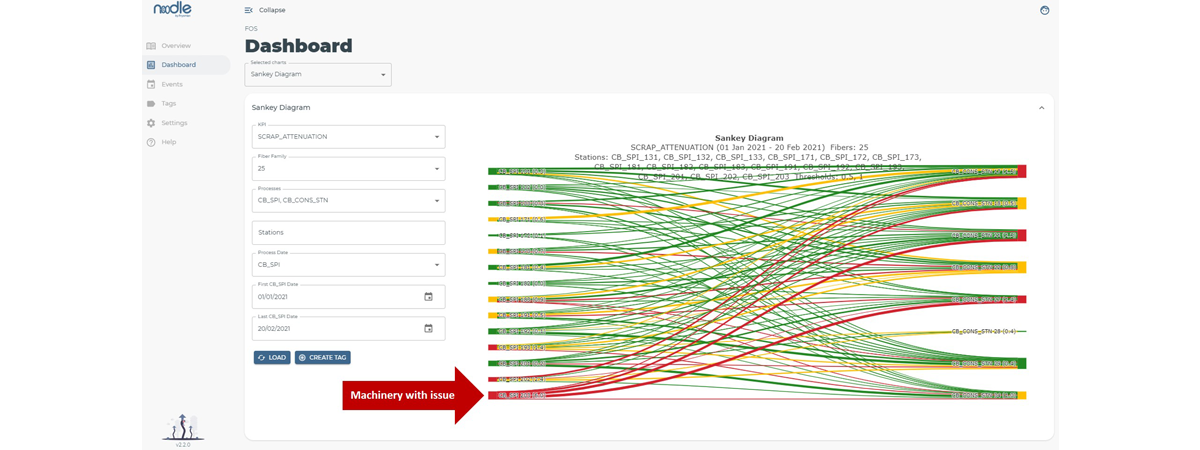Open the KPI dropdown showing SCRAP_ATTENUATION

tap(348, 137)
